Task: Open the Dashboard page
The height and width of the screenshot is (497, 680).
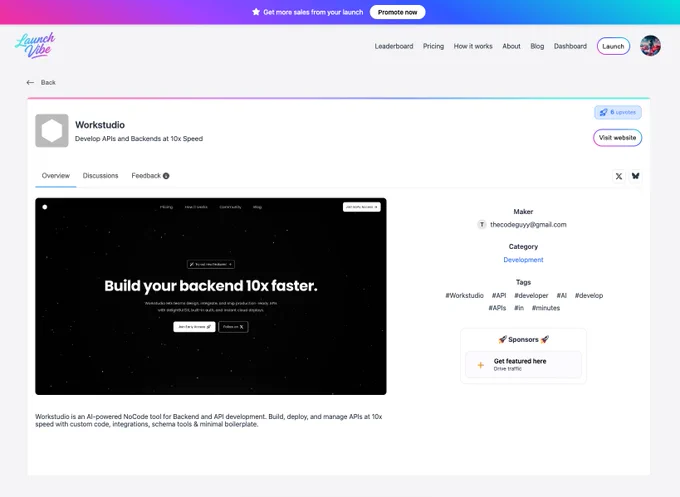Action: coord(570,46)
